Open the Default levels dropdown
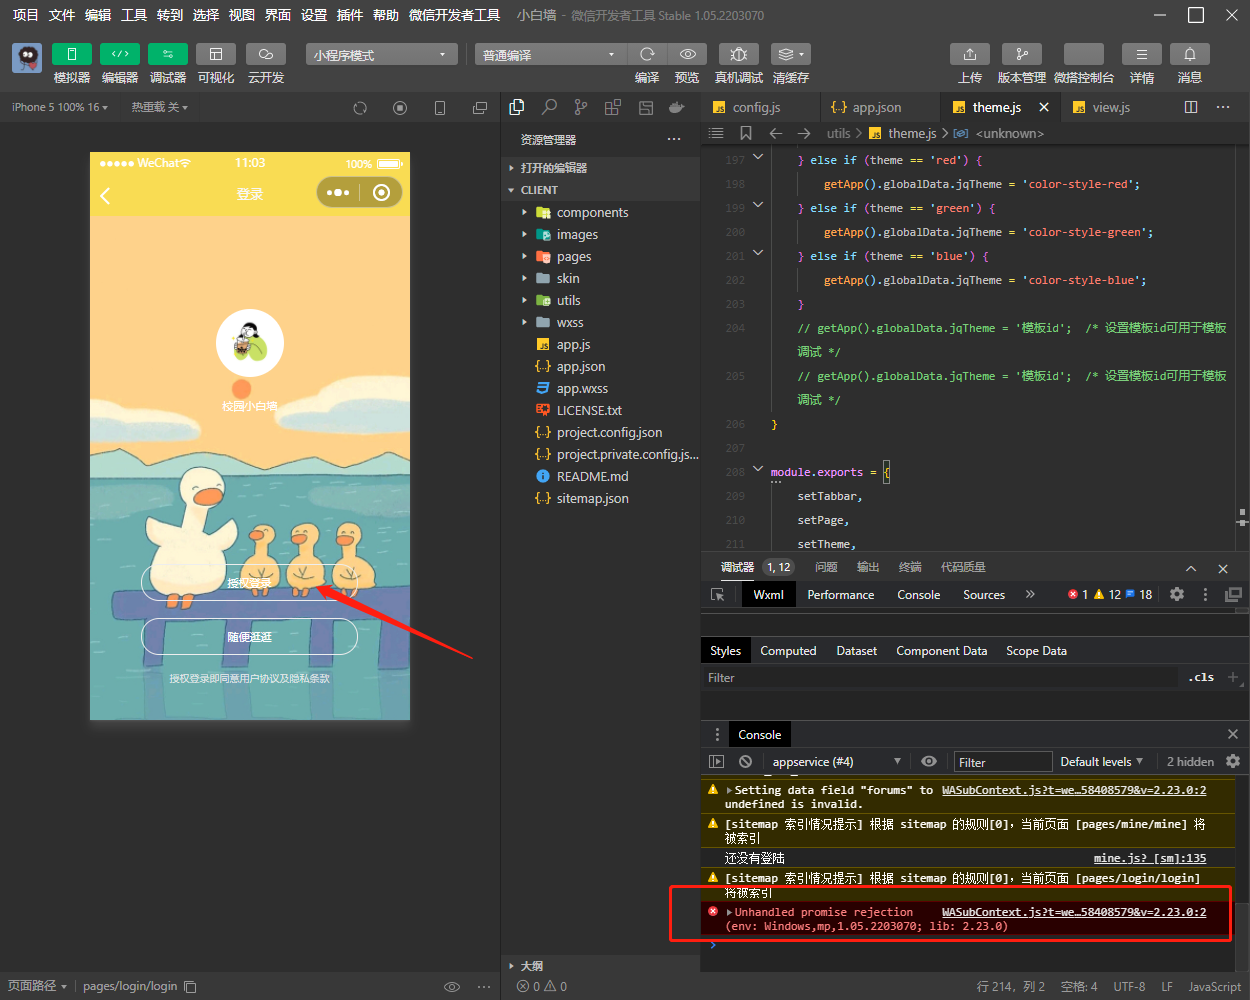 [x=1101, y=762]
